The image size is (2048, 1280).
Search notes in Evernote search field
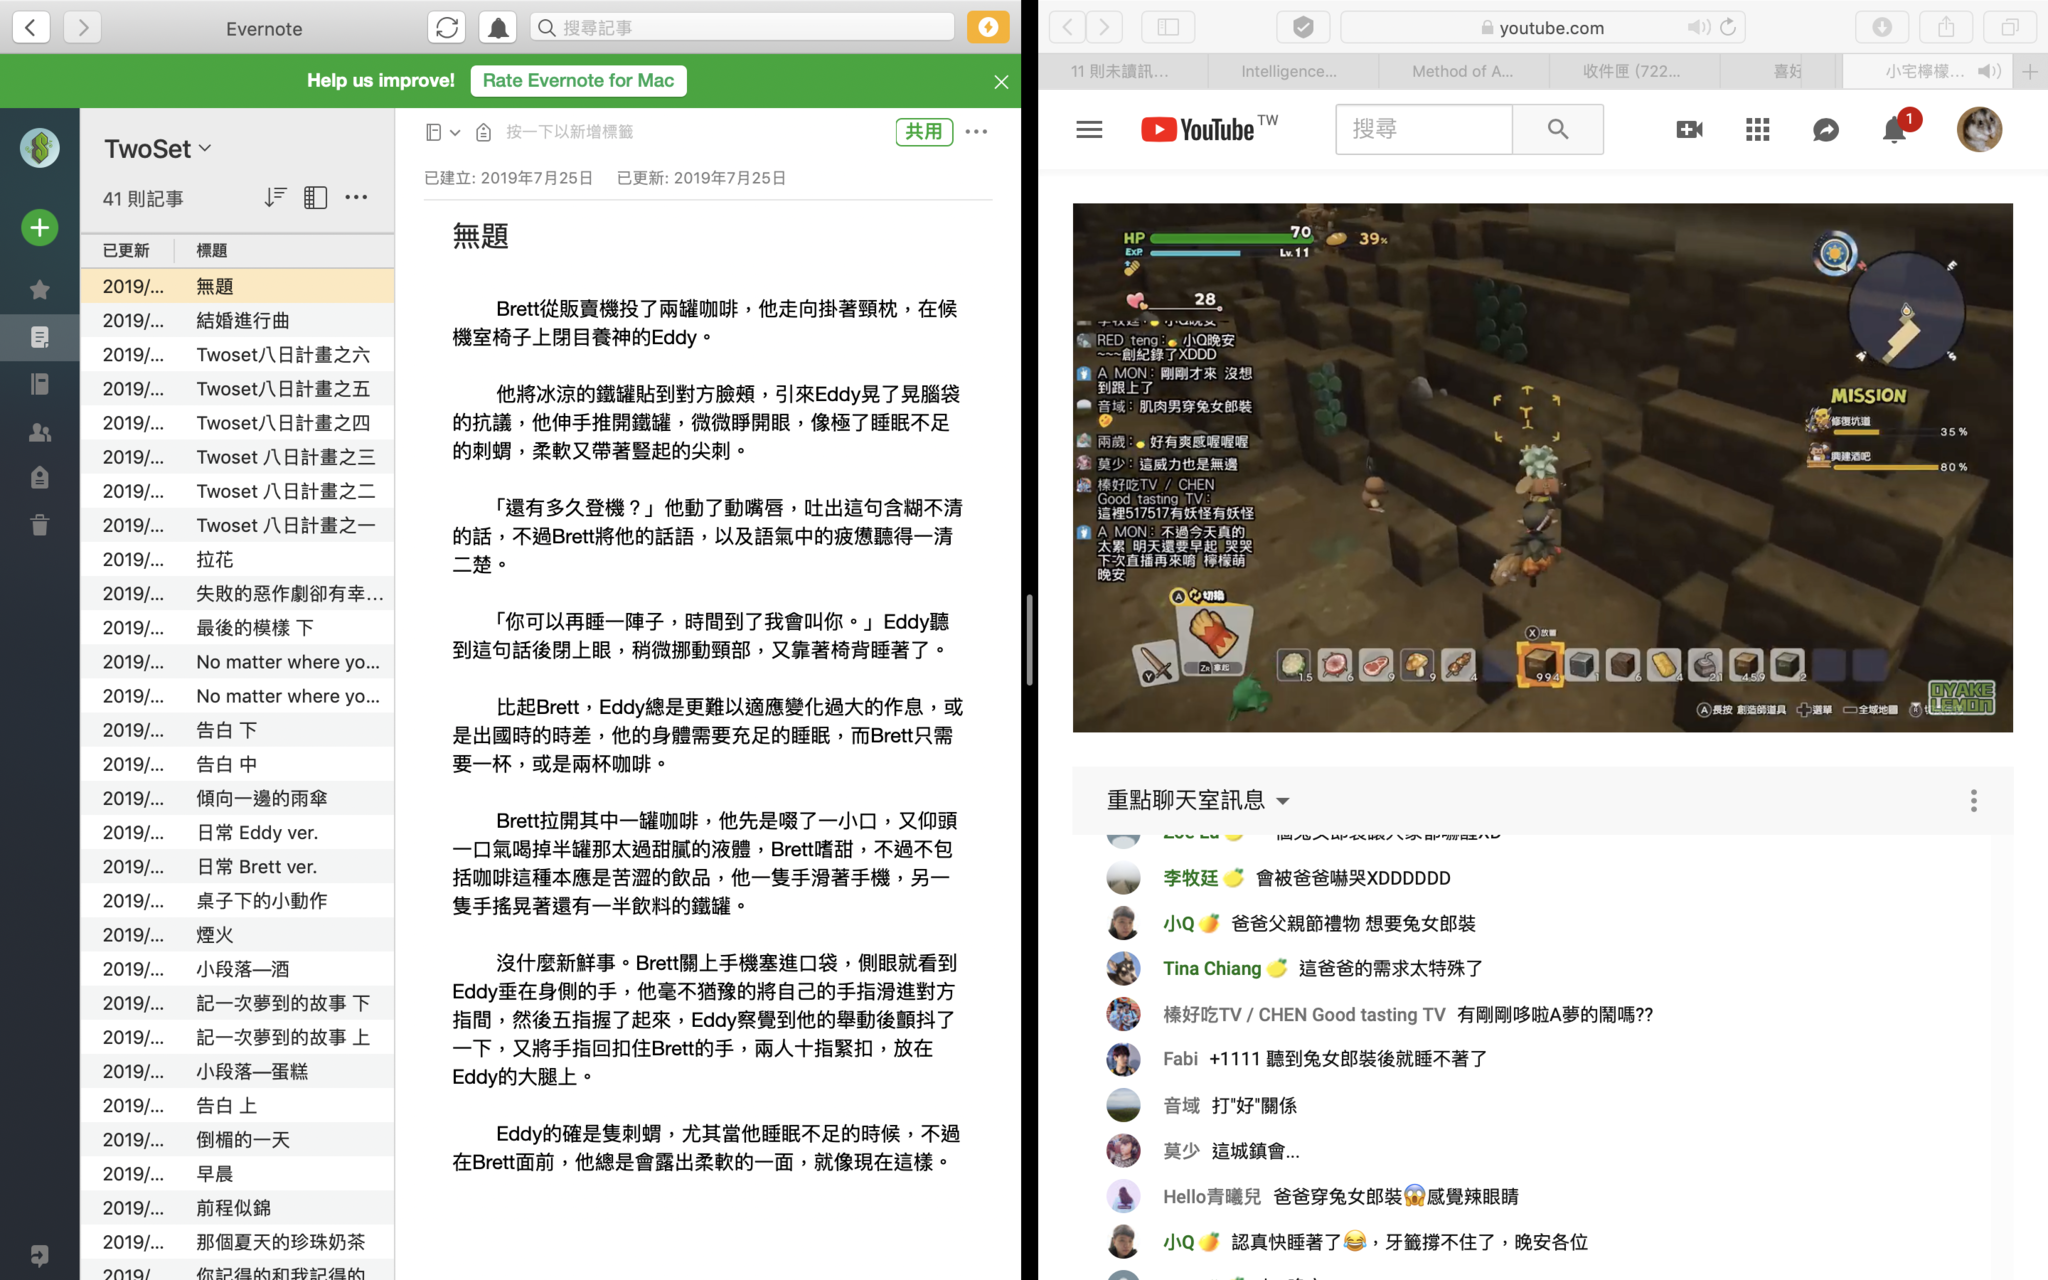coord(743,27)
